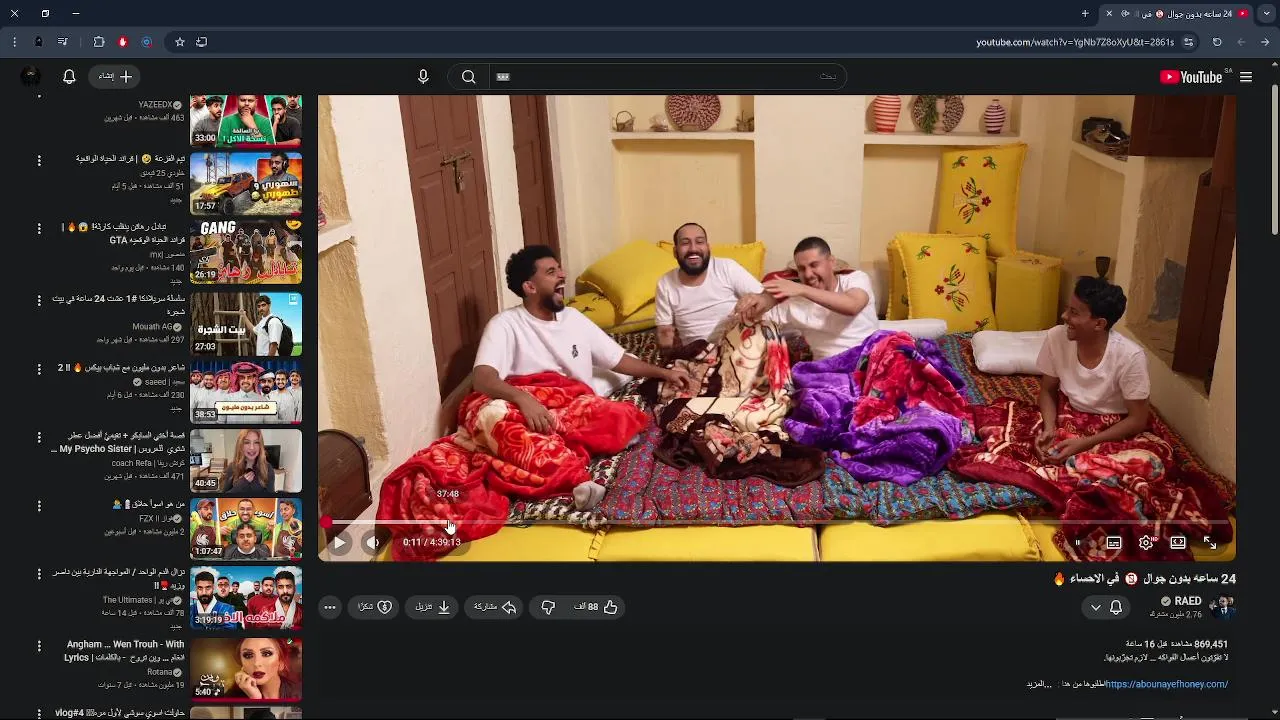Open notifications bell in YouTube header

coord(69,77)
